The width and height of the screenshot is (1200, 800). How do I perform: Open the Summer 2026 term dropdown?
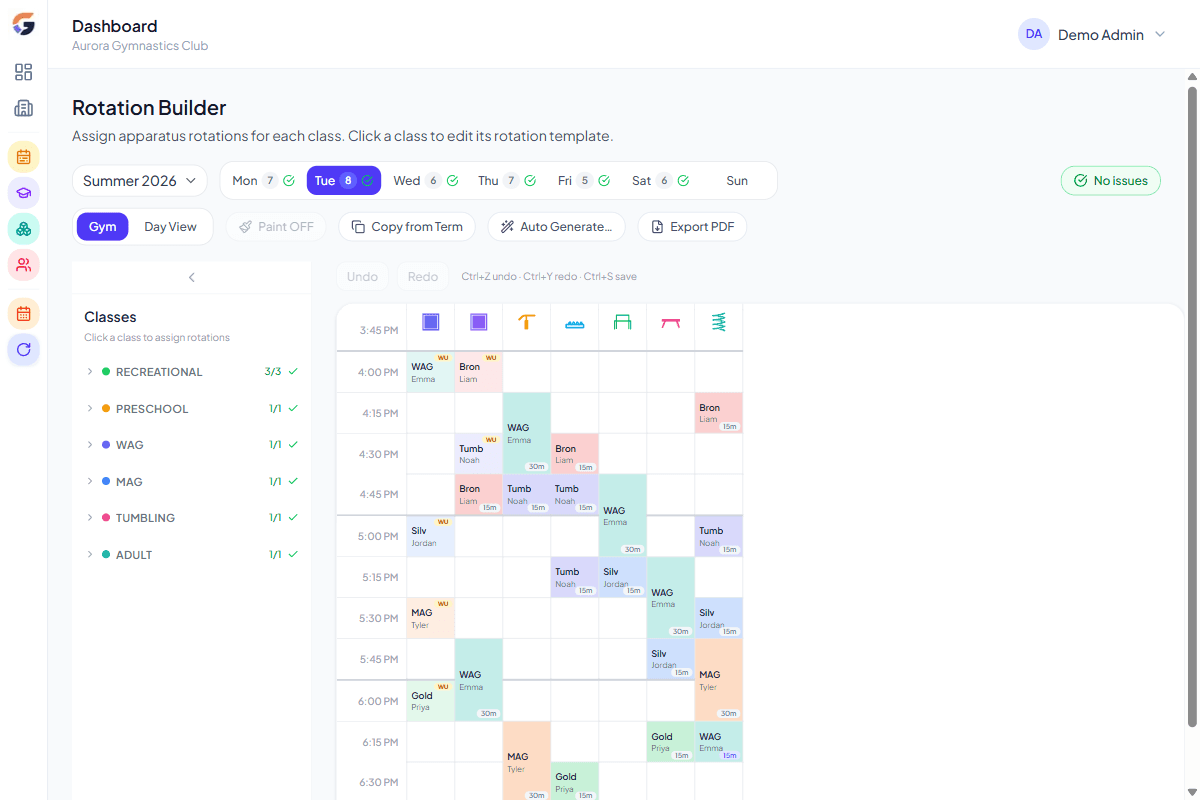tap(139, 181)
